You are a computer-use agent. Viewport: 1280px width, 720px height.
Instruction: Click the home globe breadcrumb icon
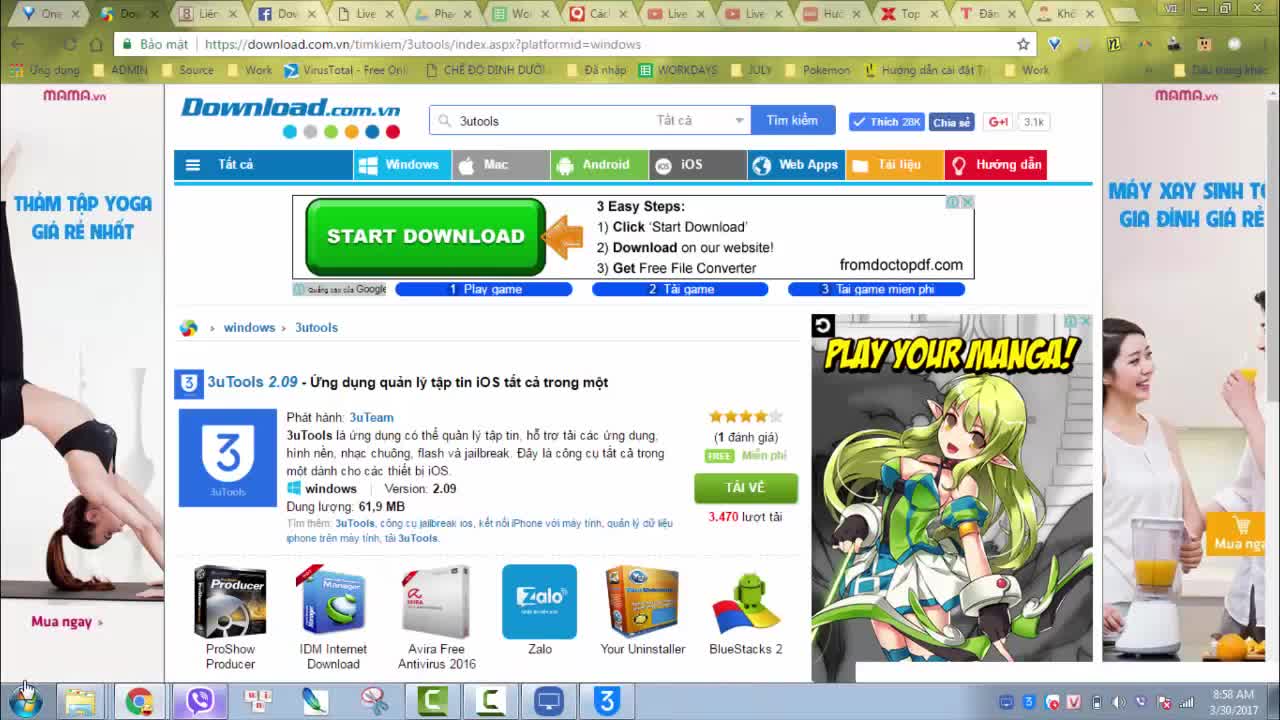pos(188,328)
